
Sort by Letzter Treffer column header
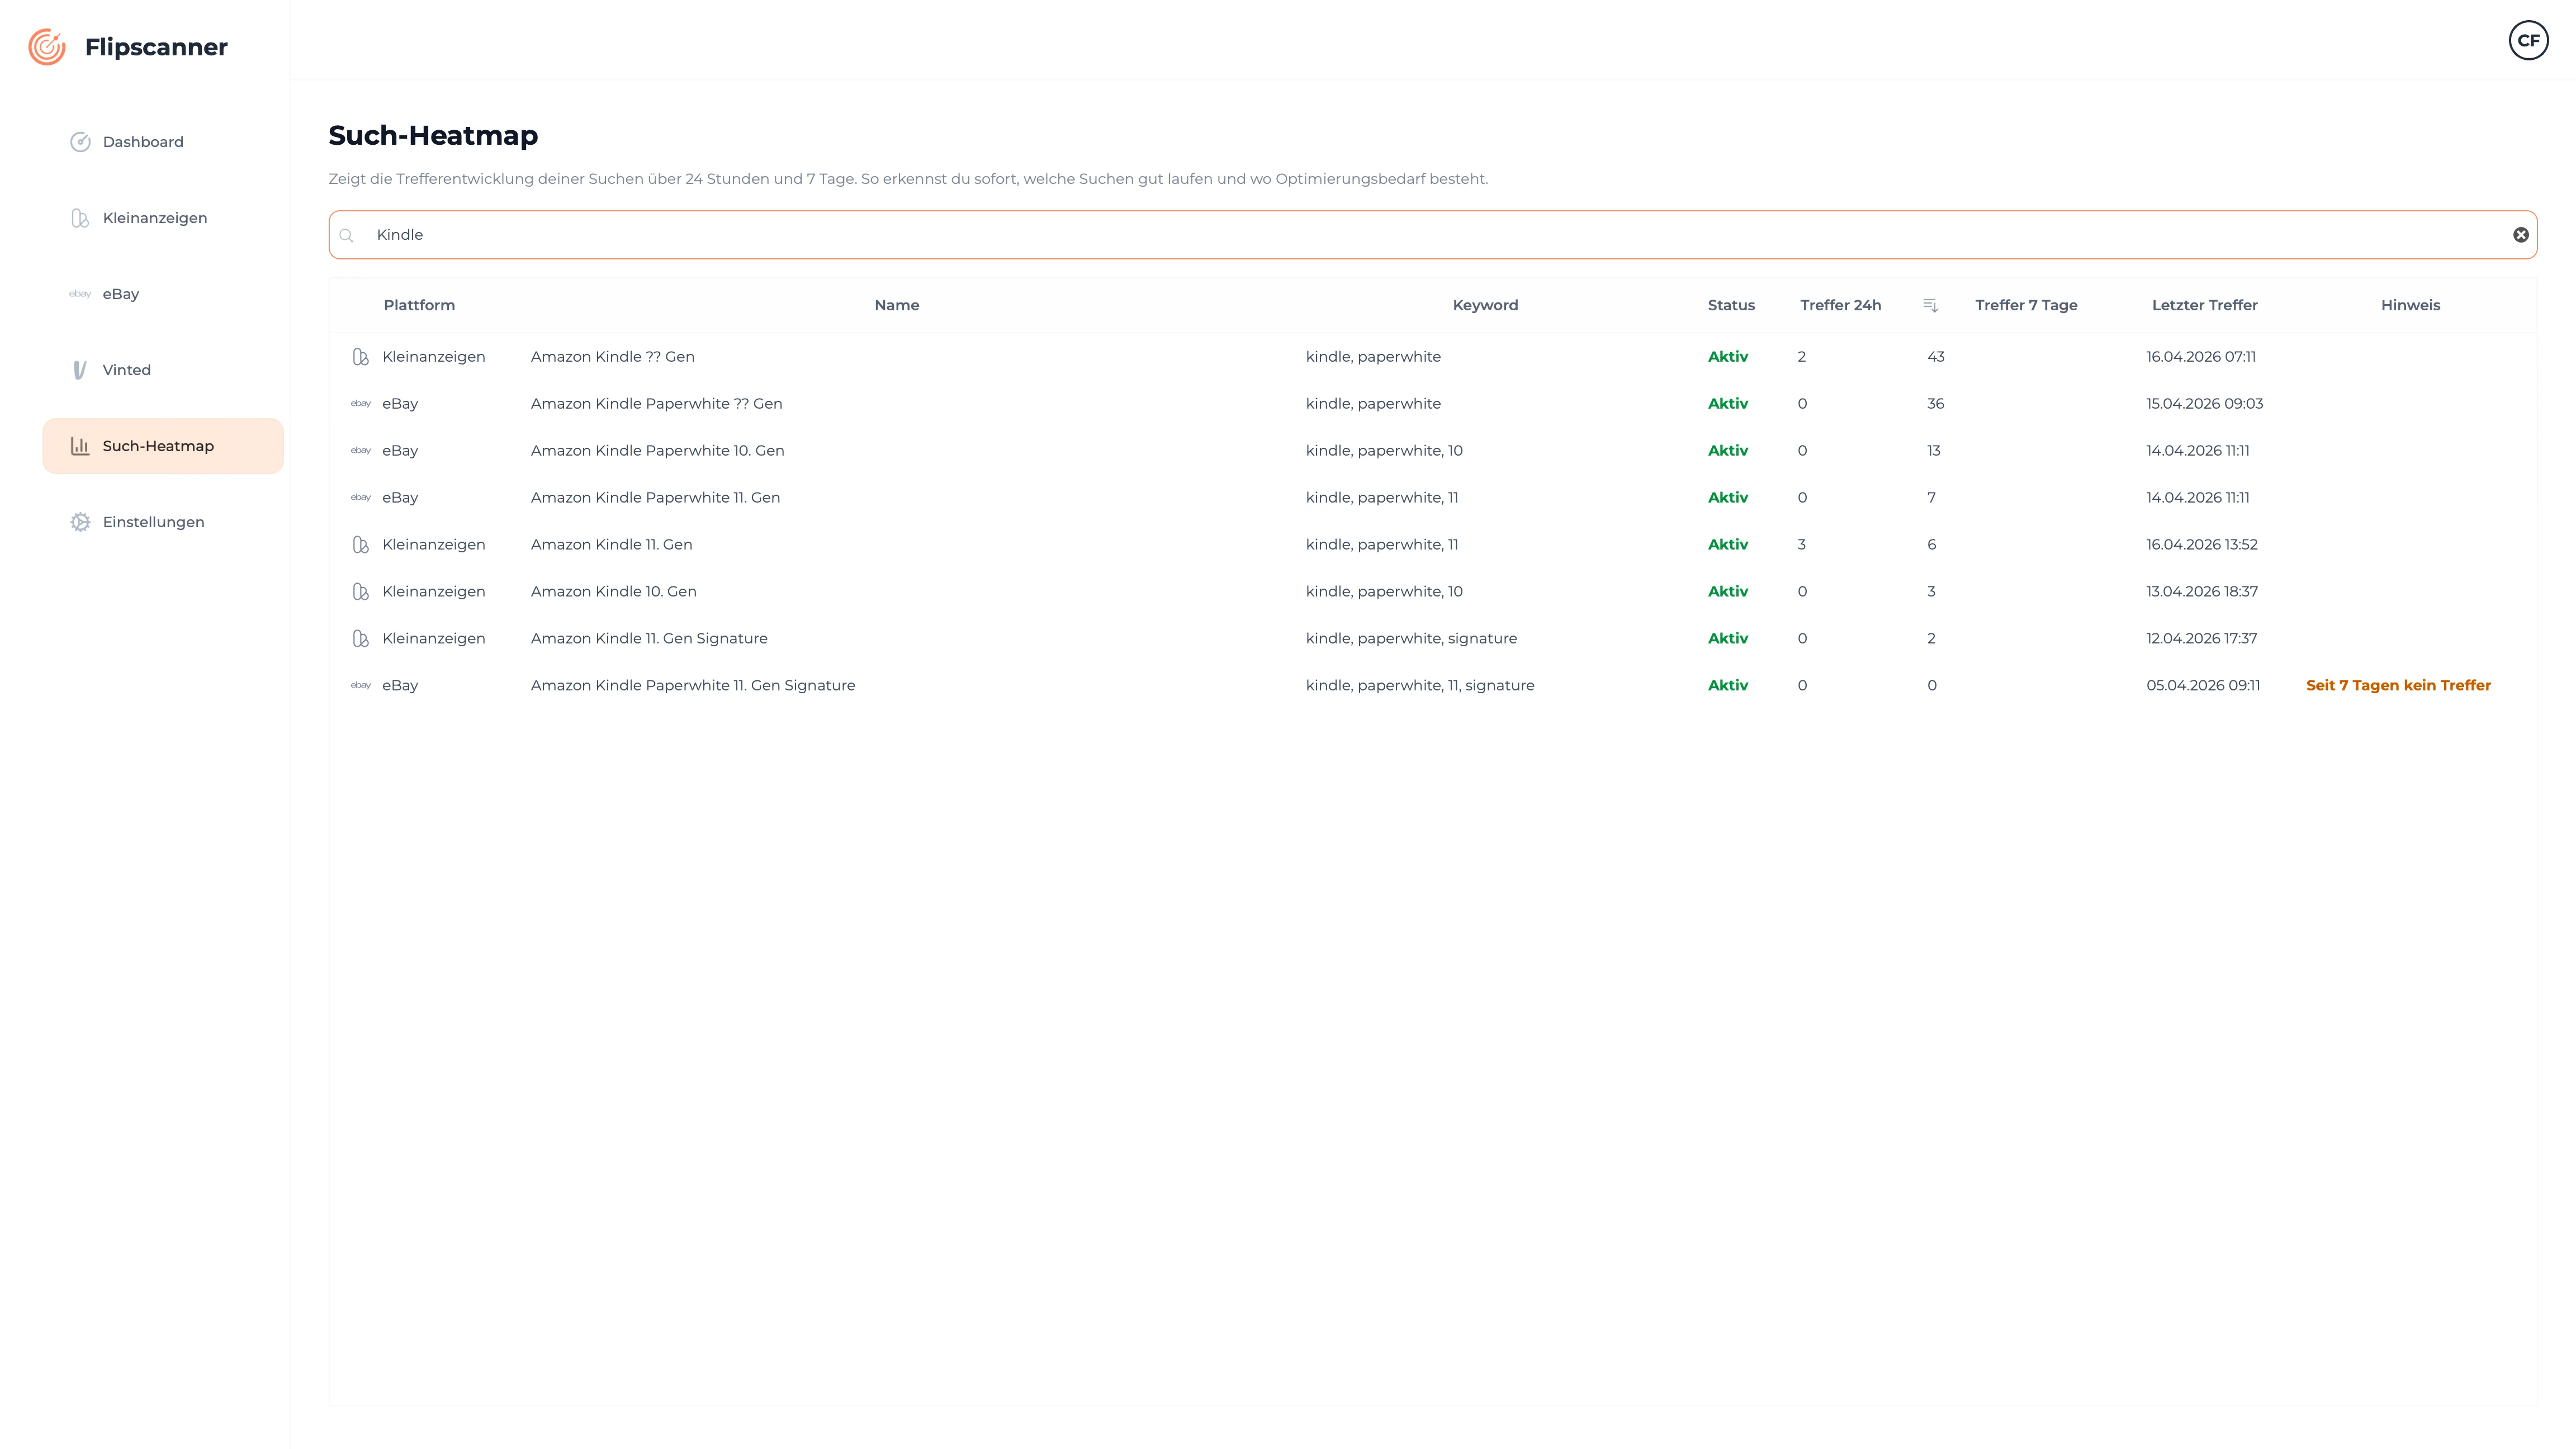2205,305
